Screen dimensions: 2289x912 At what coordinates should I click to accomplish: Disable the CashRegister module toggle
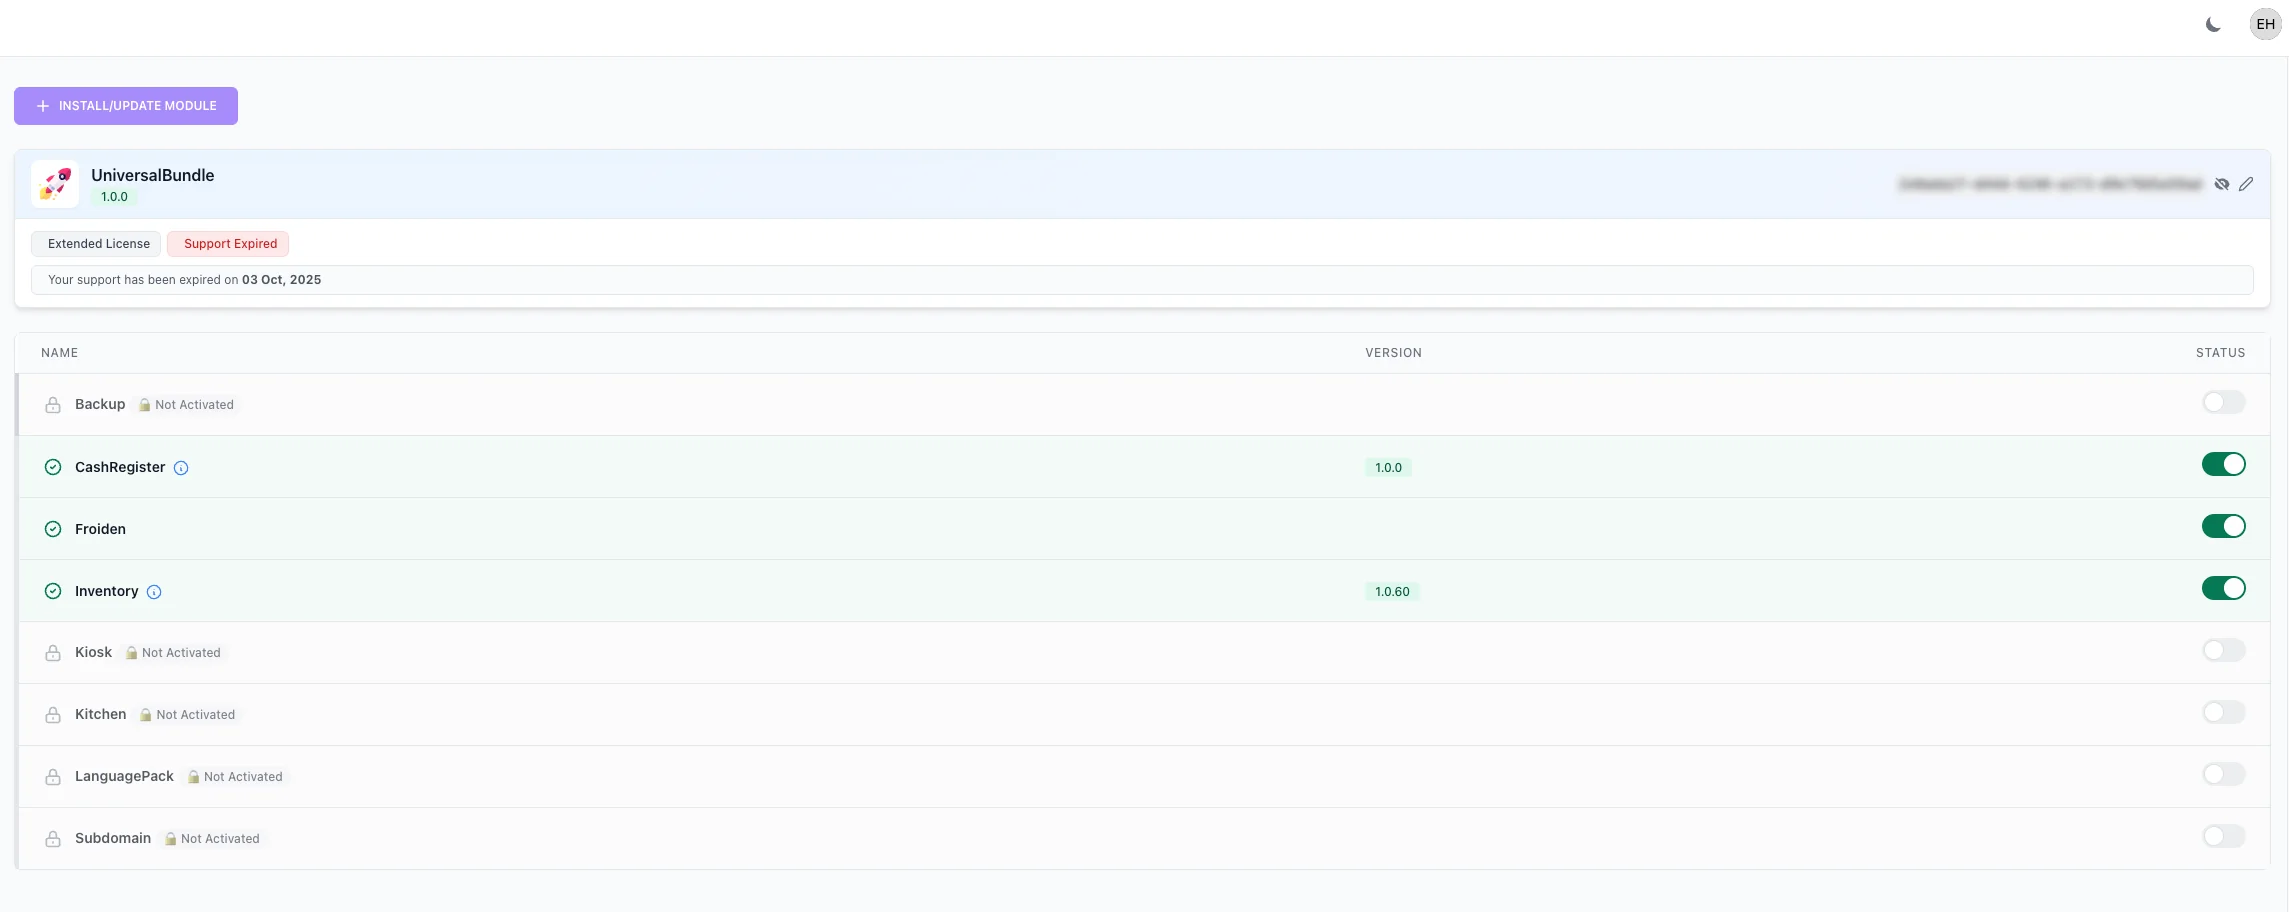[2223, 464]
